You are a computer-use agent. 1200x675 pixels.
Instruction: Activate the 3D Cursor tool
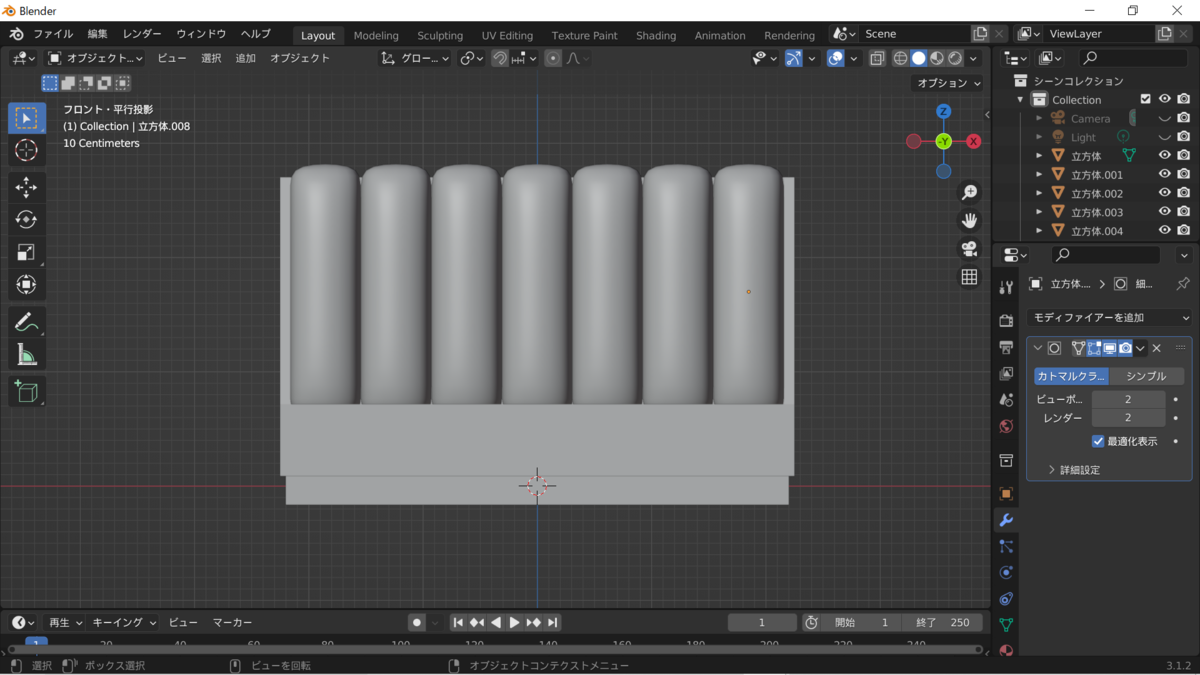pos(27,150)
